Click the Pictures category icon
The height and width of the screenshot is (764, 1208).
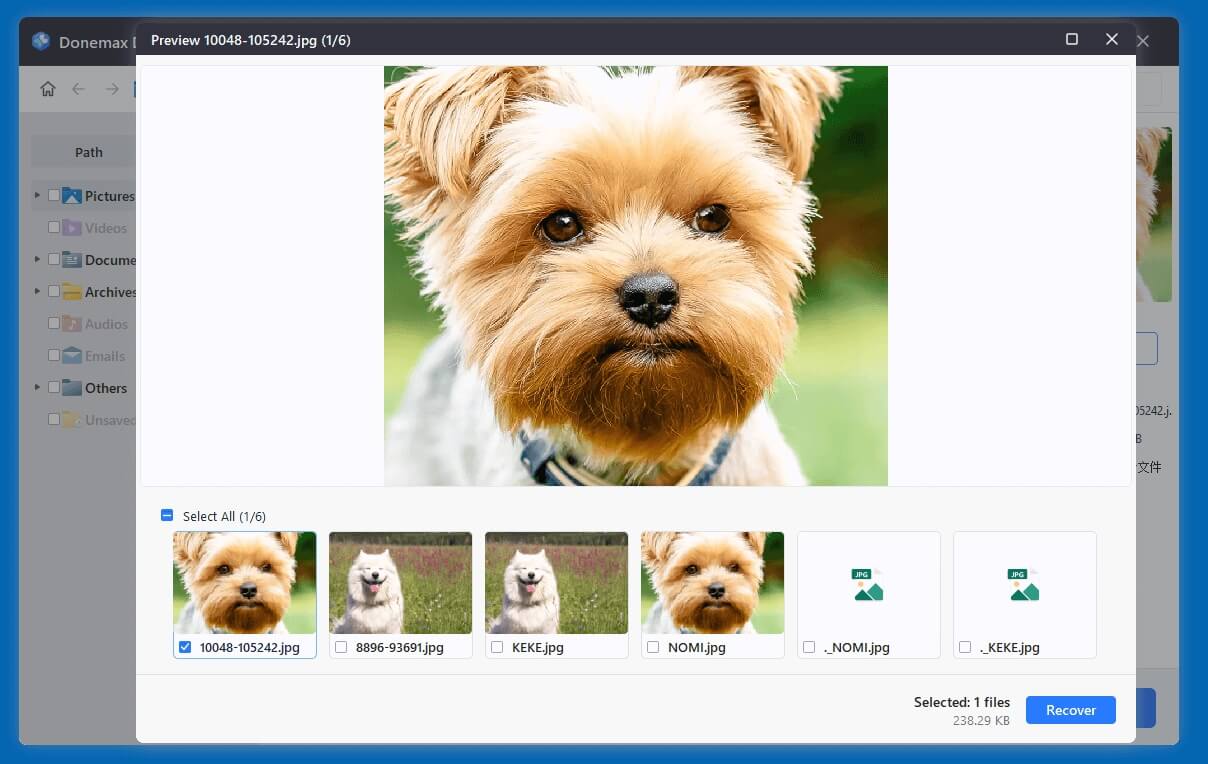coord(70,196)
